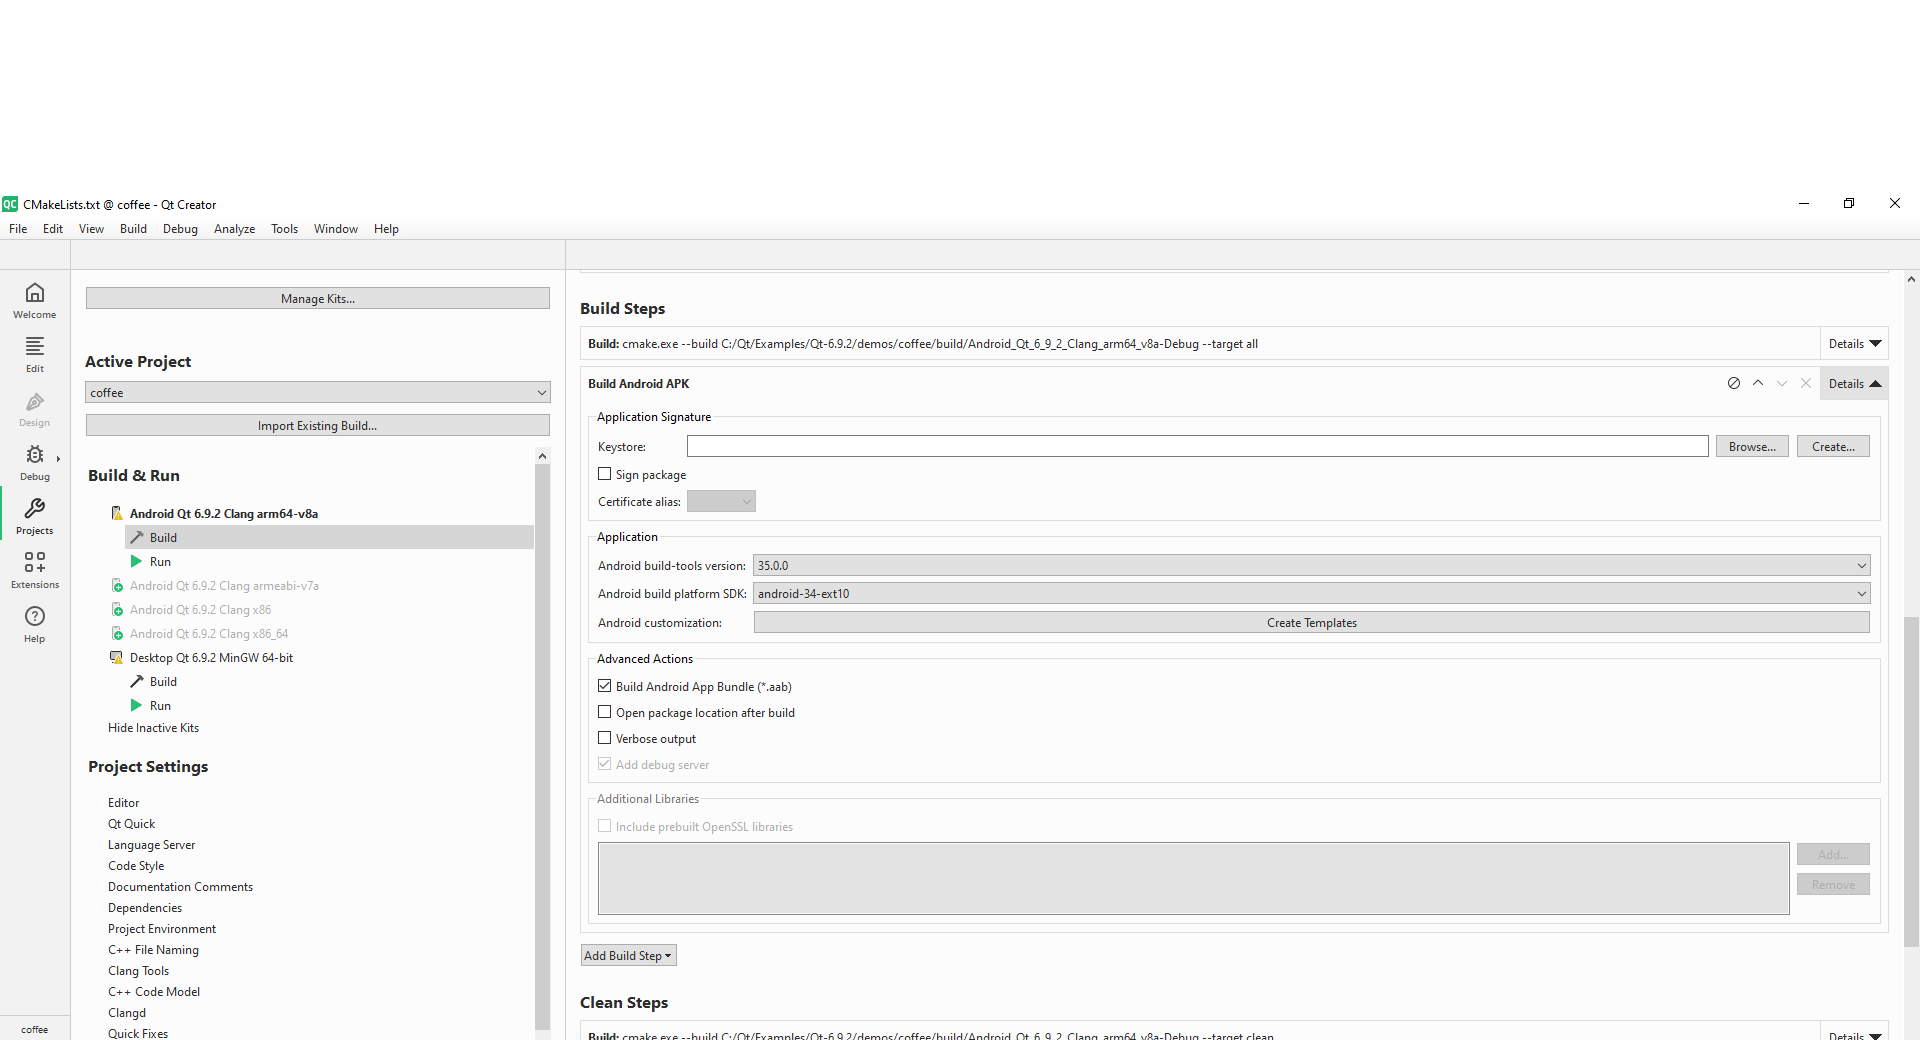Switch to Edit mode in sidebar

pyautogui.click(x=35, y=354)
